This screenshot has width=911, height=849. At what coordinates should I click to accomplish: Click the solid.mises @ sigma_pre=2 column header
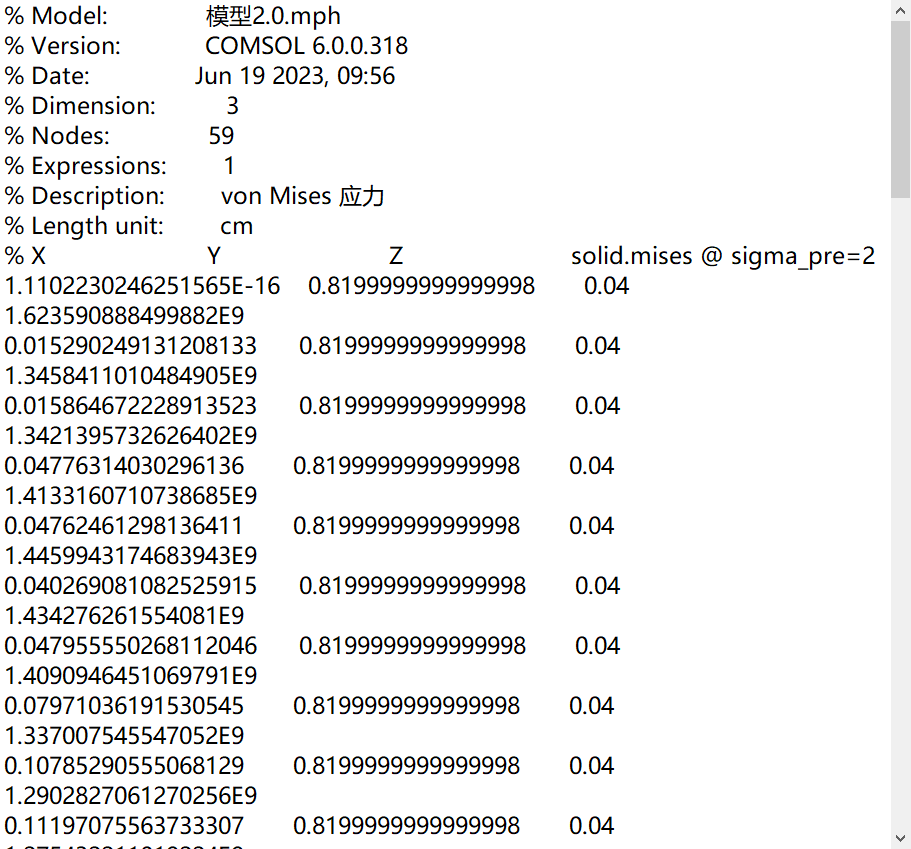coord(722,256)
